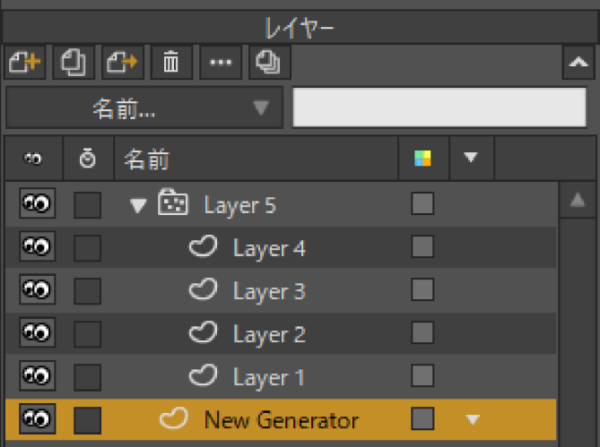Select Layer 1 in the list
Viewport: 600px width, 447px height.
268,377
